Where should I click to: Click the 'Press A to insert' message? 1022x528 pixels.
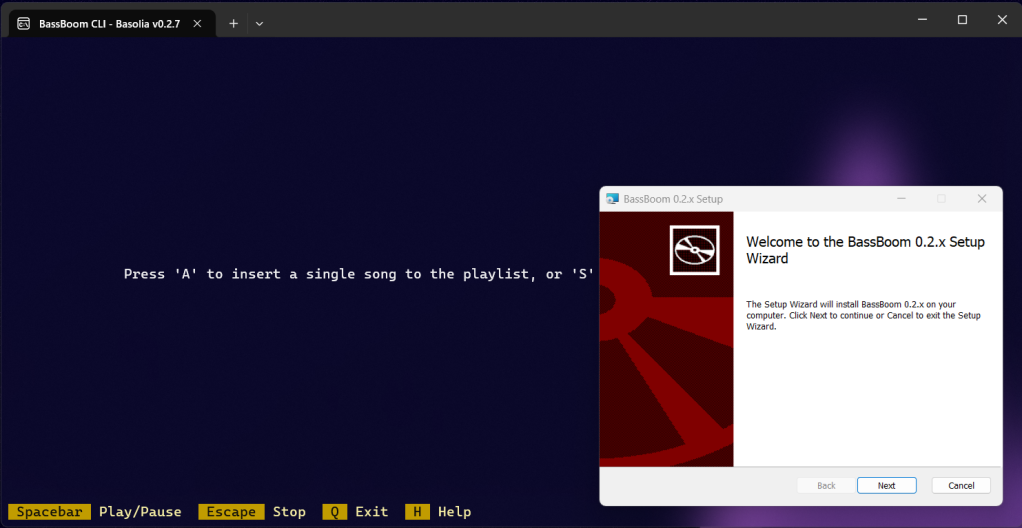359,274
